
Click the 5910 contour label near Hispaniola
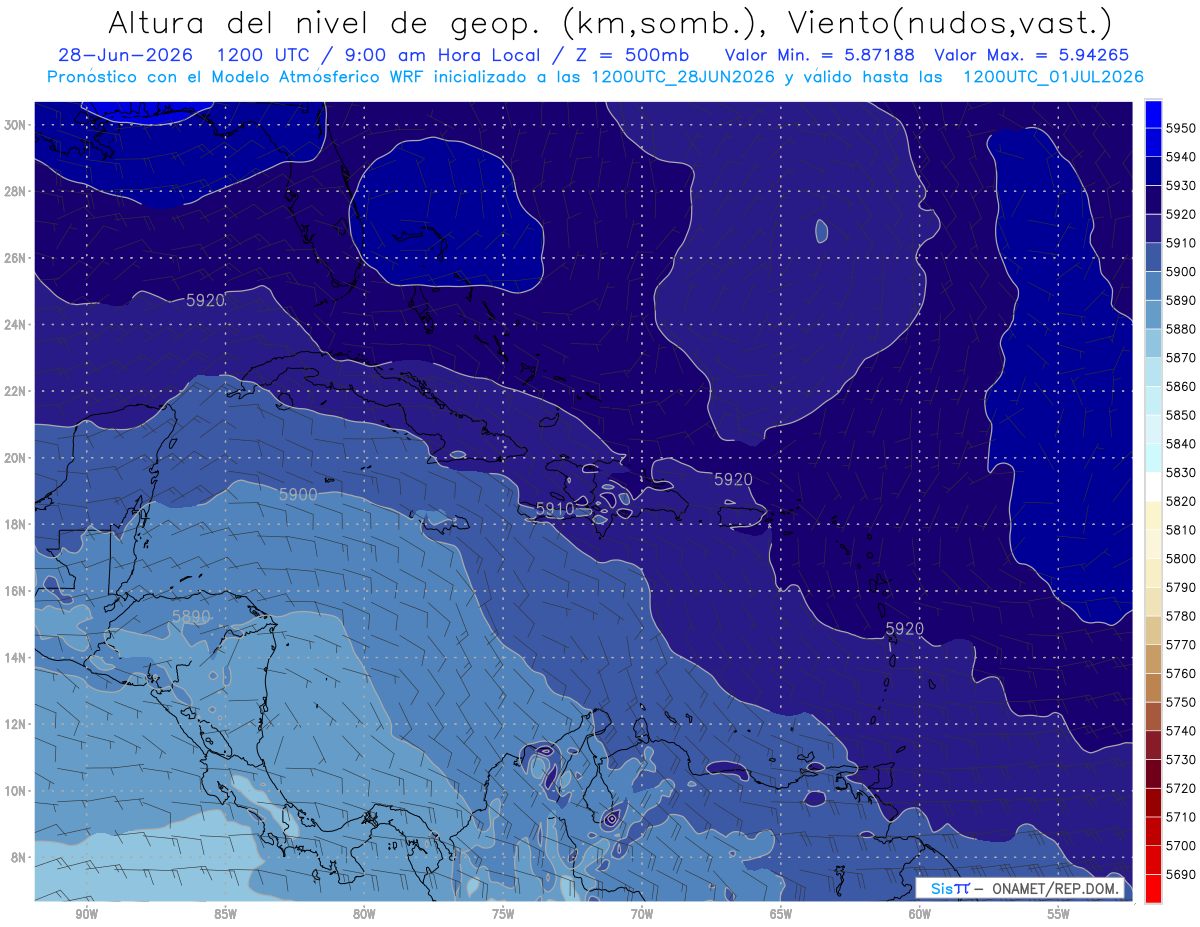pos(555,508)
